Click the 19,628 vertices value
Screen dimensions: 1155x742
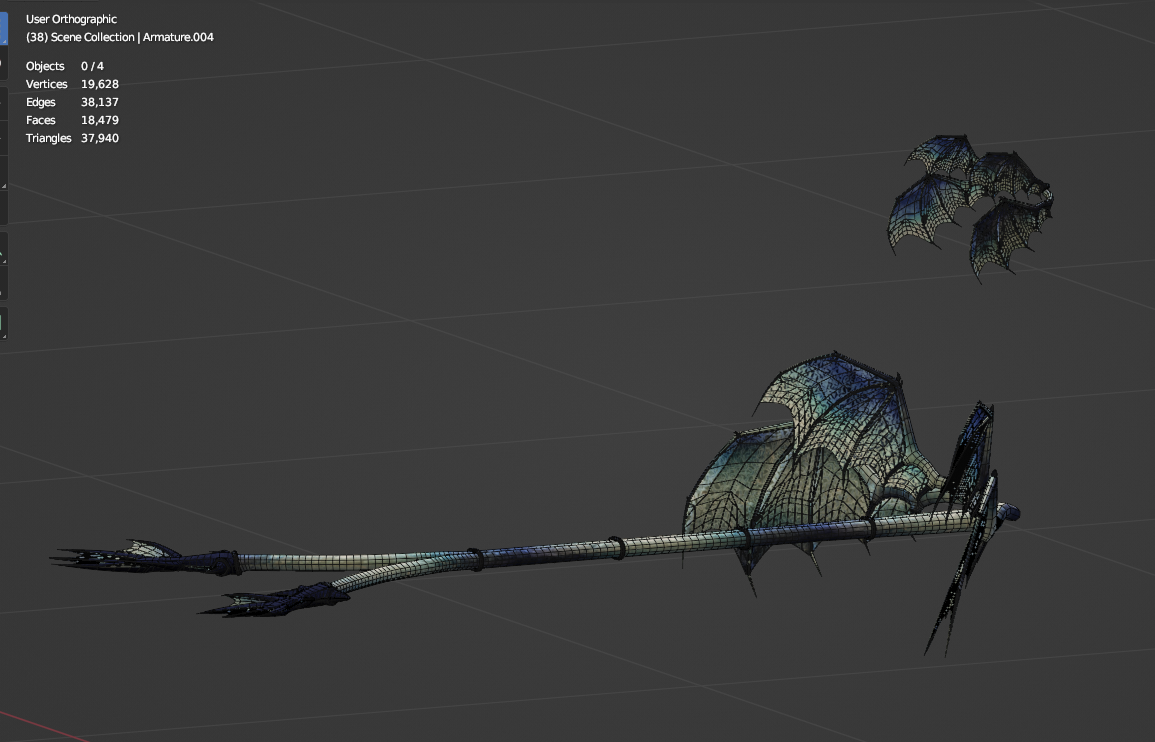(x=99, y=84)
